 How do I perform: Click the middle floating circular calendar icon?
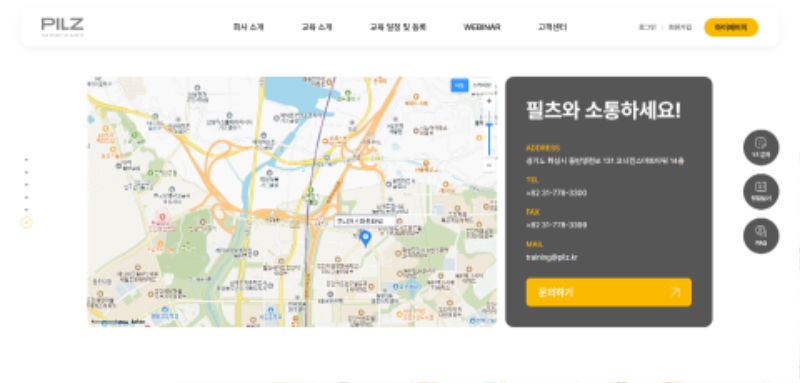point(761,192)
